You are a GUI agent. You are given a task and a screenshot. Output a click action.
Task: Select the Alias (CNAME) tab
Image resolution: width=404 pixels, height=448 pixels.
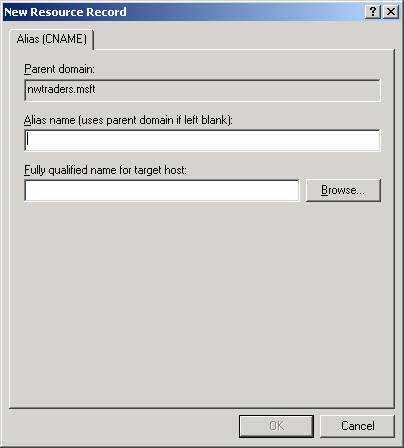pyautogui.click(x=52, y=39)
